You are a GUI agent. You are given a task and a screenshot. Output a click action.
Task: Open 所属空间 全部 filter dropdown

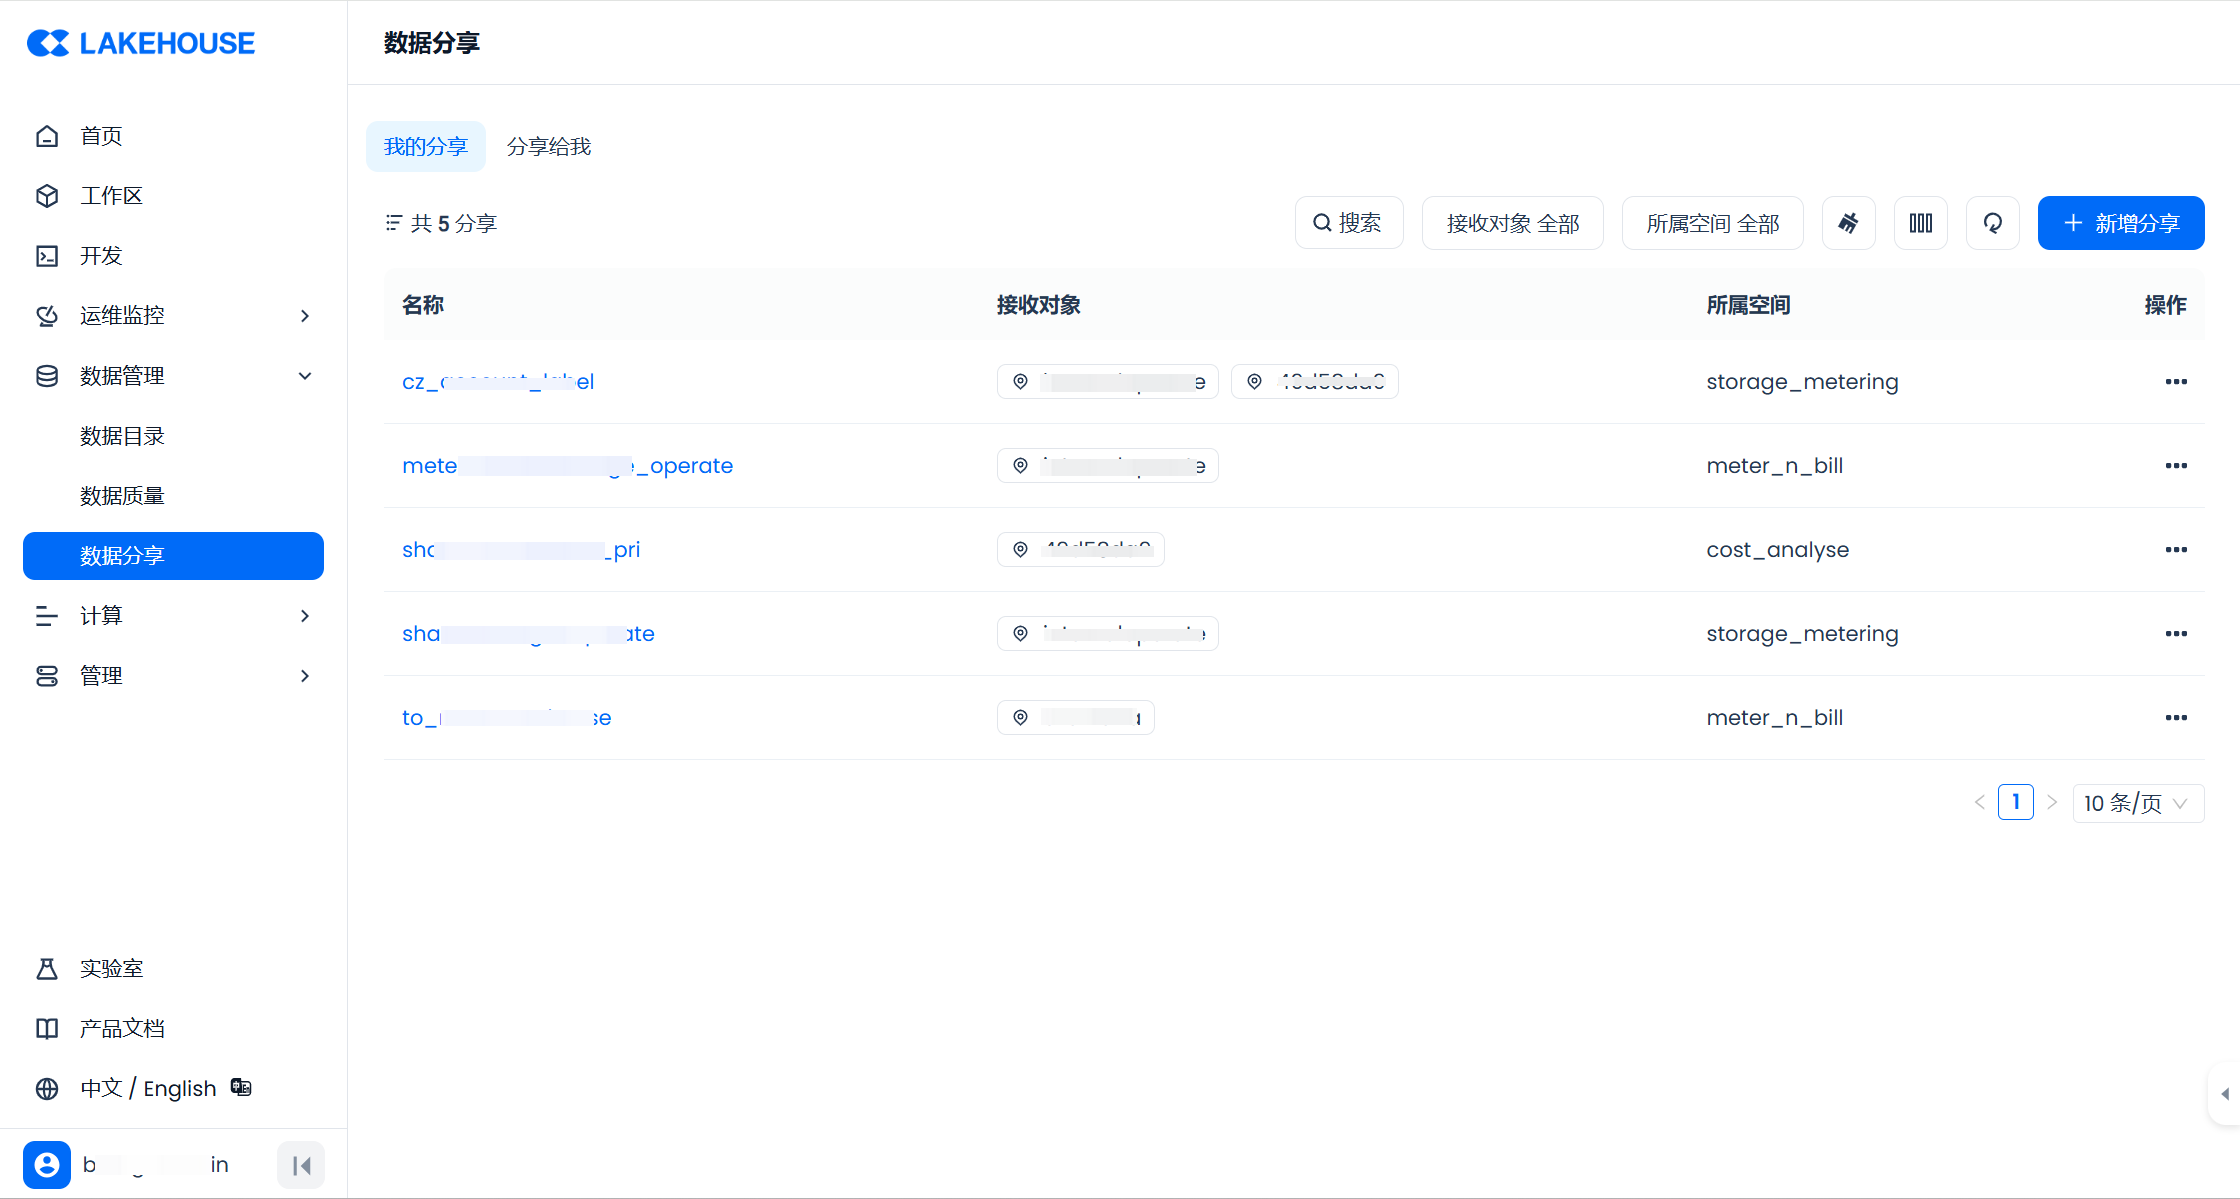(1712, 223)
